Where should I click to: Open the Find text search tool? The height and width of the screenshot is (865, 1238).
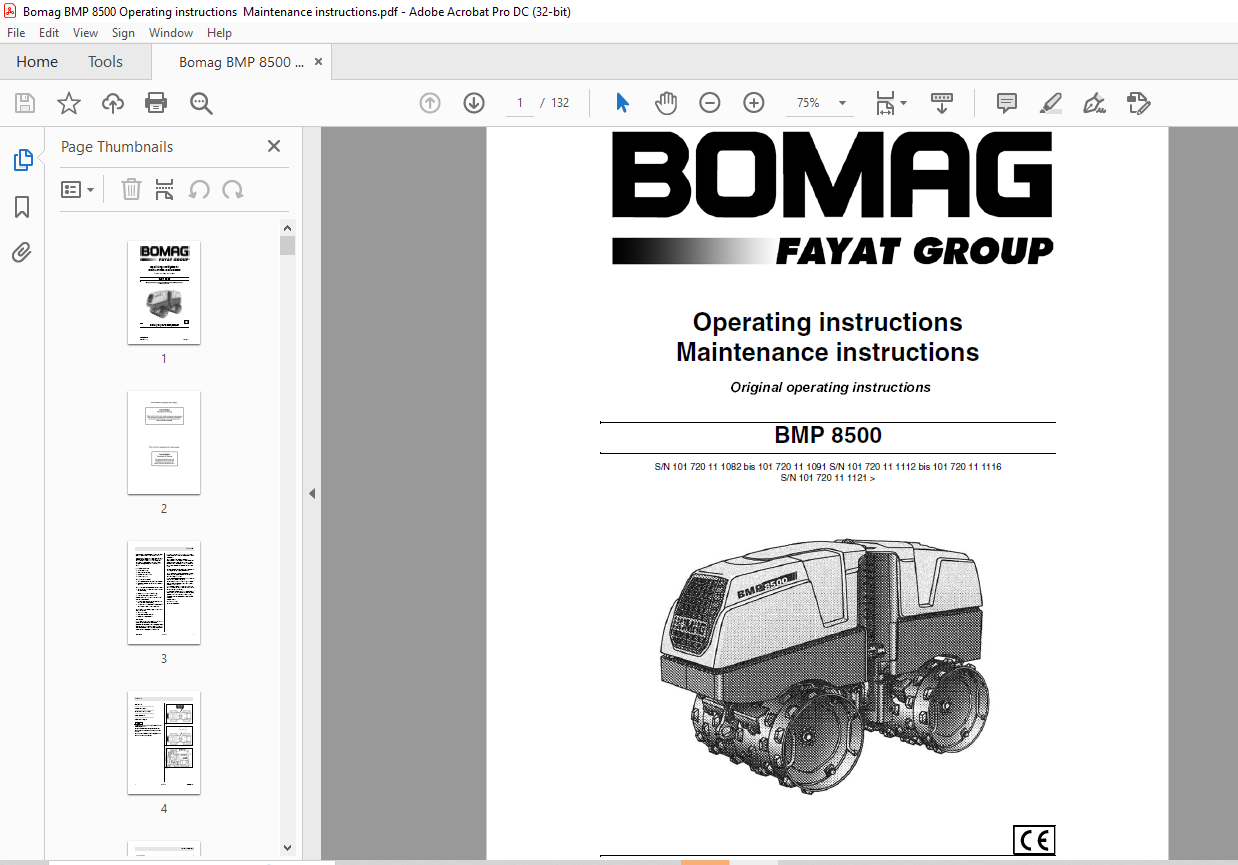(201, 103)
